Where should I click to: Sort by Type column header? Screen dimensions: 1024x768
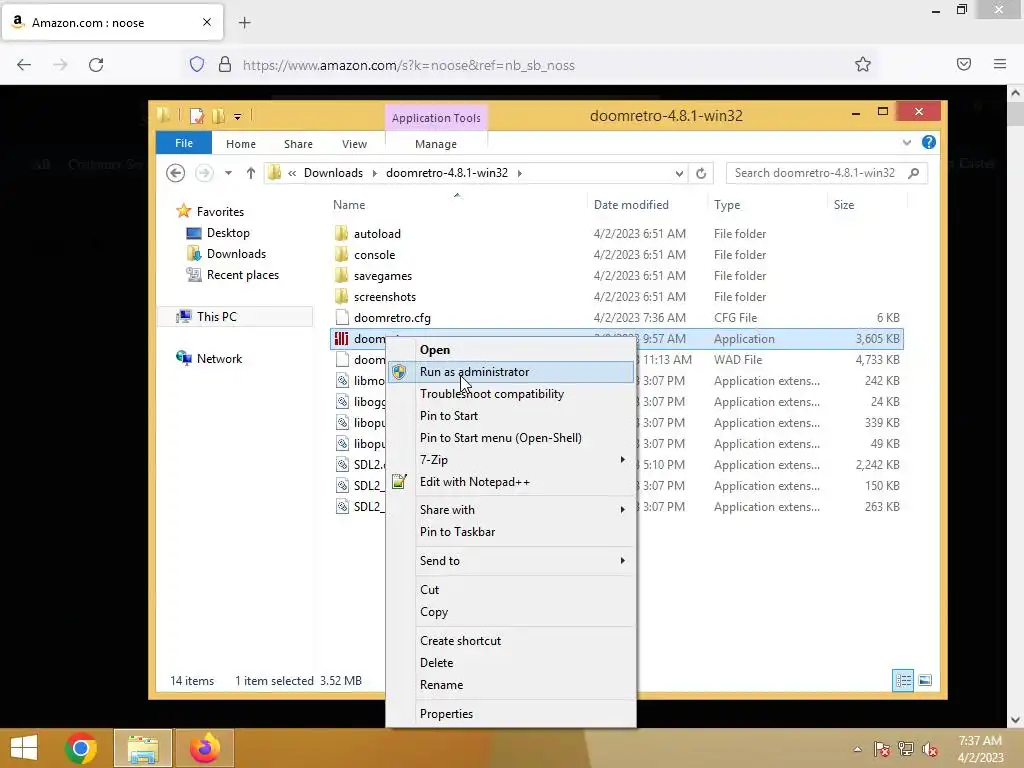pyautogui.click(x=767, y=204)
